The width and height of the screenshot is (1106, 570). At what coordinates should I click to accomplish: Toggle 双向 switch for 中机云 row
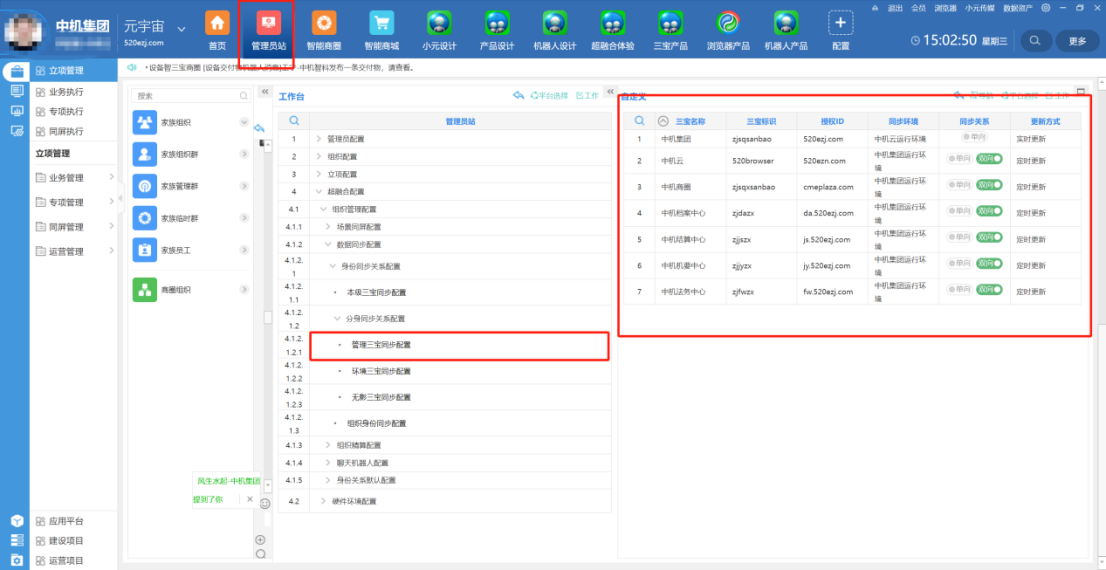coord(989,161)
